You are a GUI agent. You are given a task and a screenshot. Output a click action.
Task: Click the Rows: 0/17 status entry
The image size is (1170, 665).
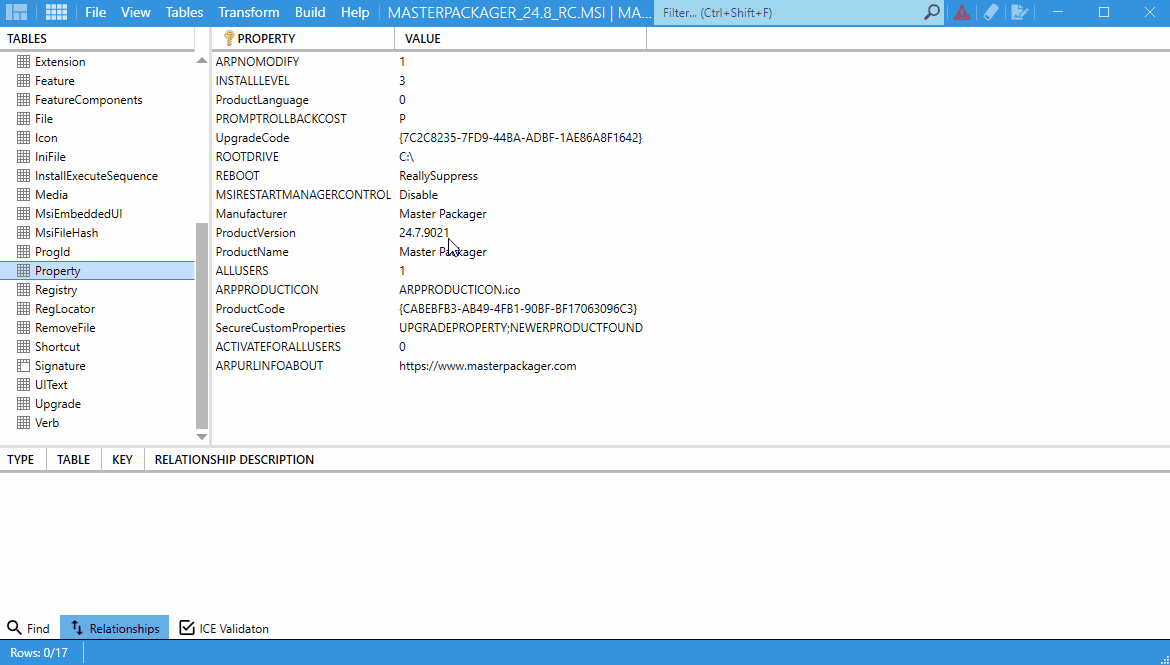[39, 653]
